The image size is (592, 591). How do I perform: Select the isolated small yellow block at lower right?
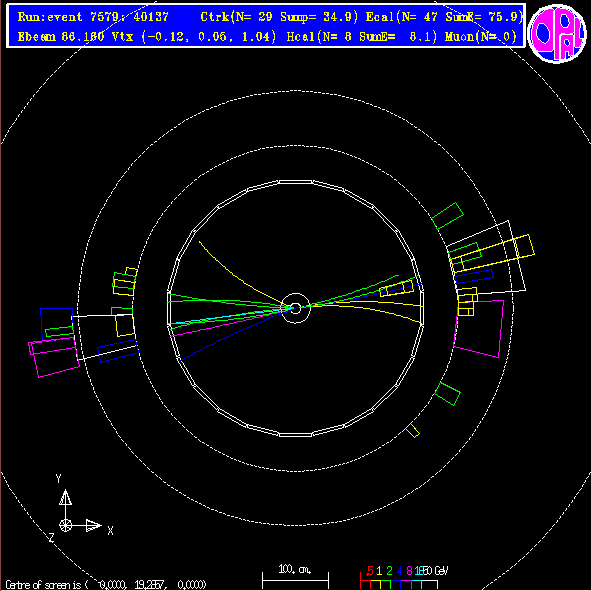pos(412,431)
